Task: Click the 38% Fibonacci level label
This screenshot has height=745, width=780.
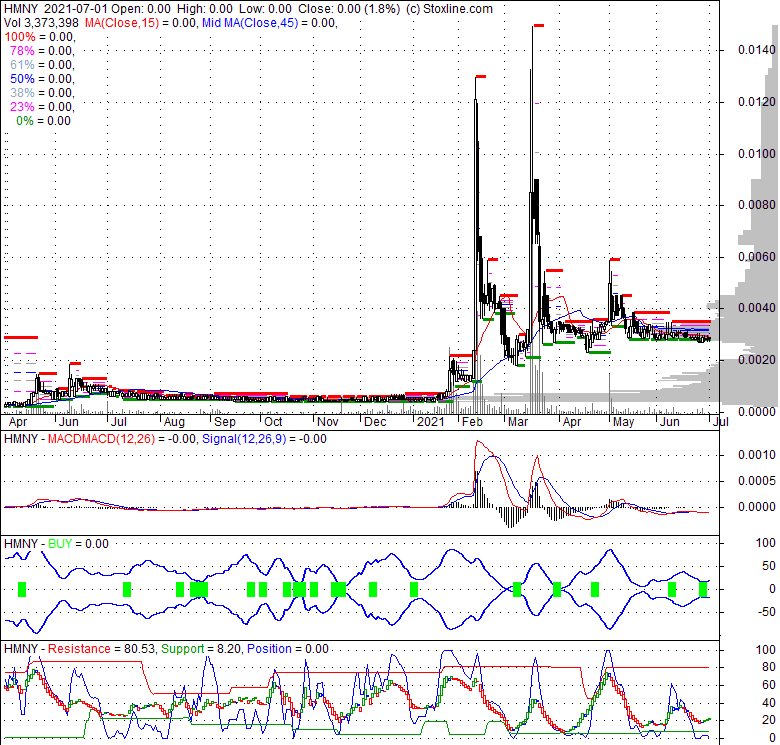Action: (x=22, y=93)
